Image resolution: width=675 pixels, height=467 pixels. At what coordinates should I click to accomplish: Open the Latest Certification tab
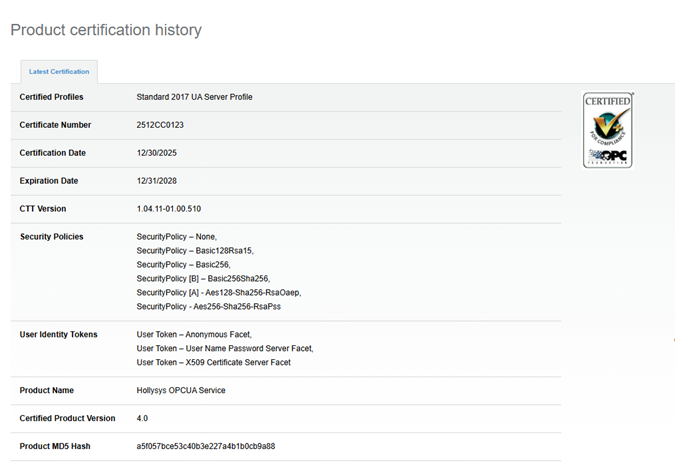coord(59,72)
